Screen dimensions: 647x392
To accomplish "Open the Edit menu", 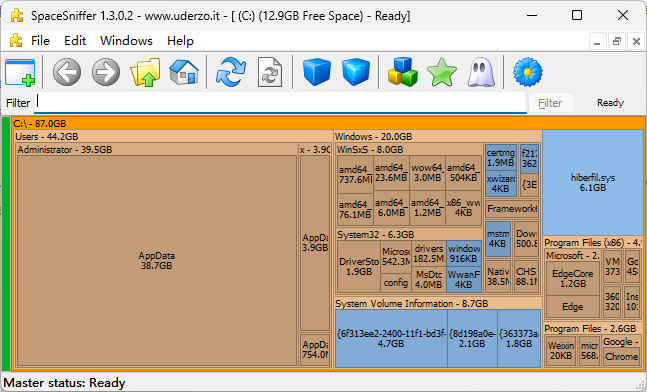I will click(75, 41).
